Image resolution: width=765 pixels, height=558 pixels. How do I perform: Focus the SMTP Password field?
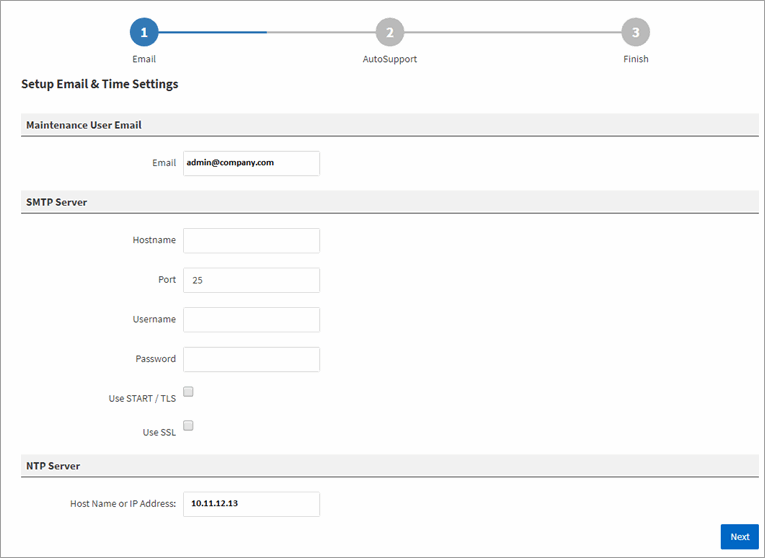[251, 359]
